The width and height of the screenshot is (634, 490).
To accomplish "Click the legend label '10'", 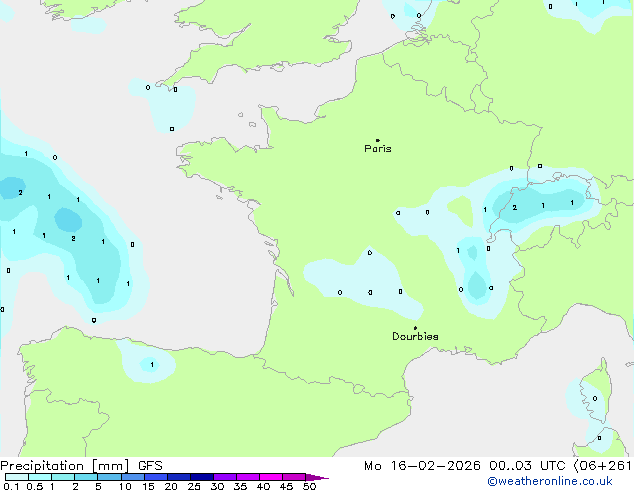I will (125, 486).
